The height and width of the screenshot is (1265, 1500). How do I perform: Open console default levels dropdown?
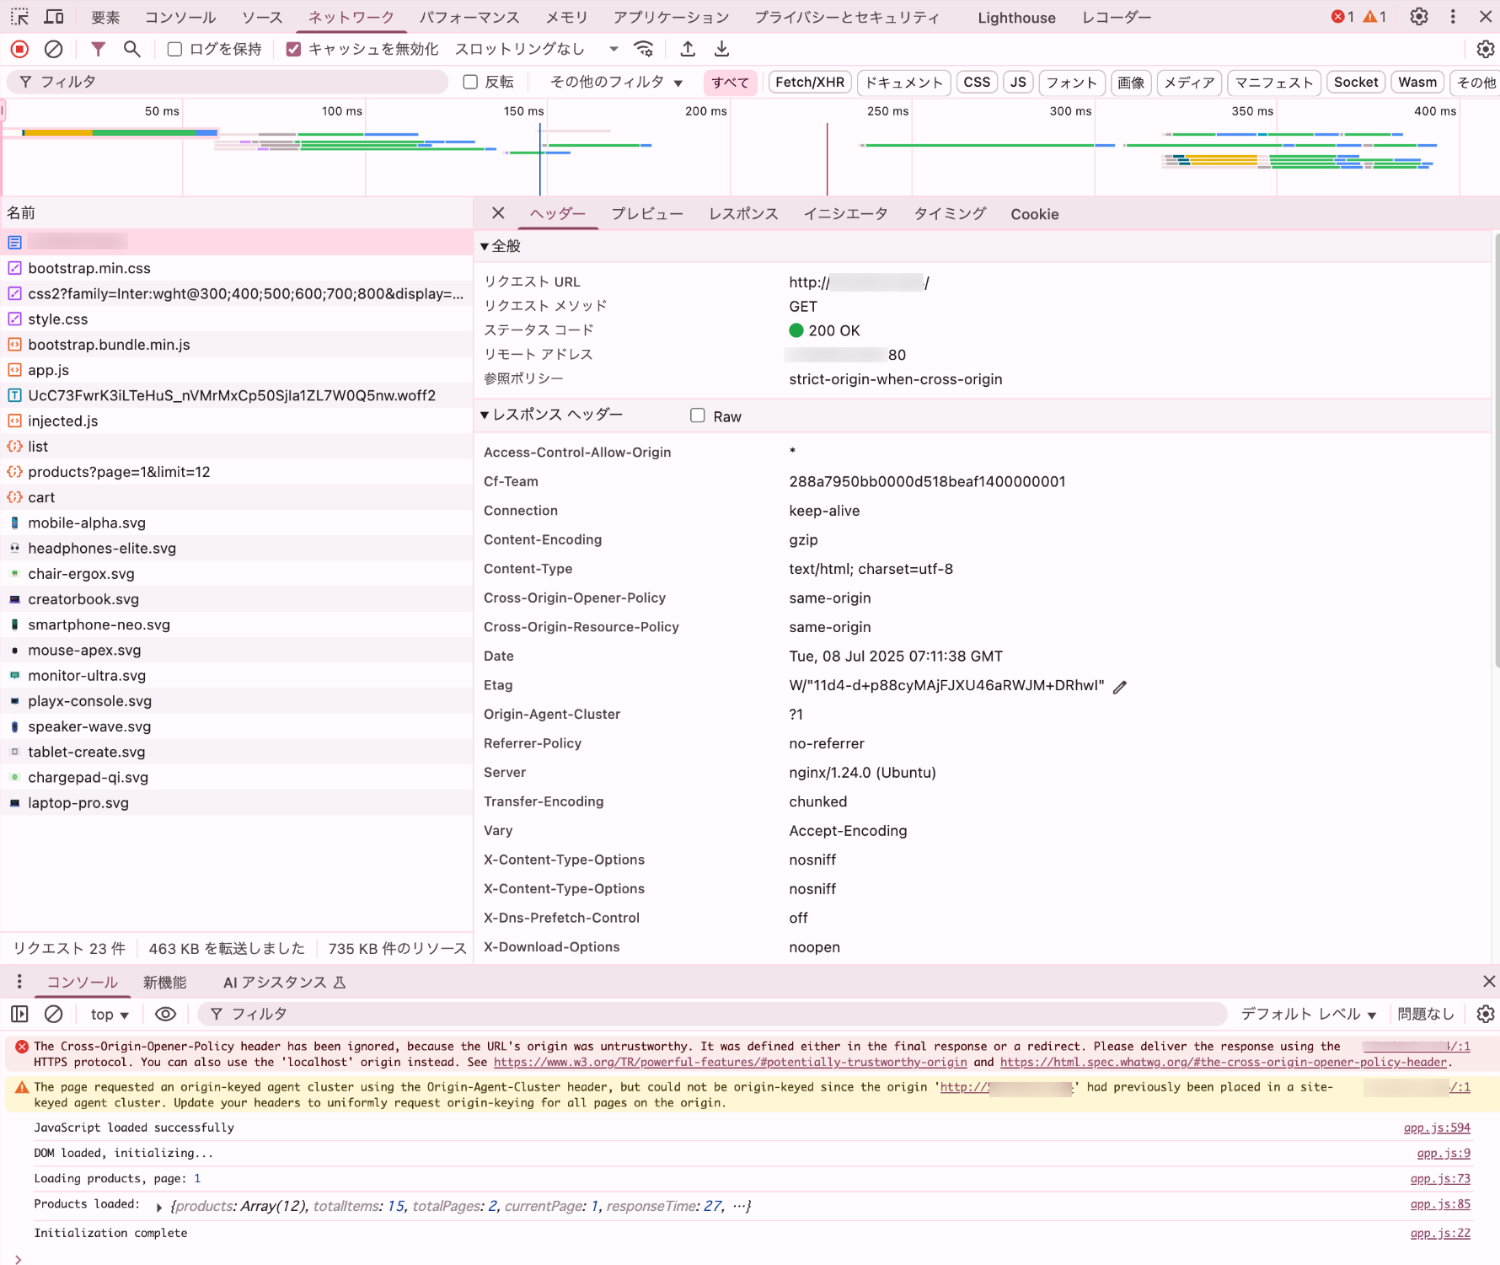coord(1309,1014)
